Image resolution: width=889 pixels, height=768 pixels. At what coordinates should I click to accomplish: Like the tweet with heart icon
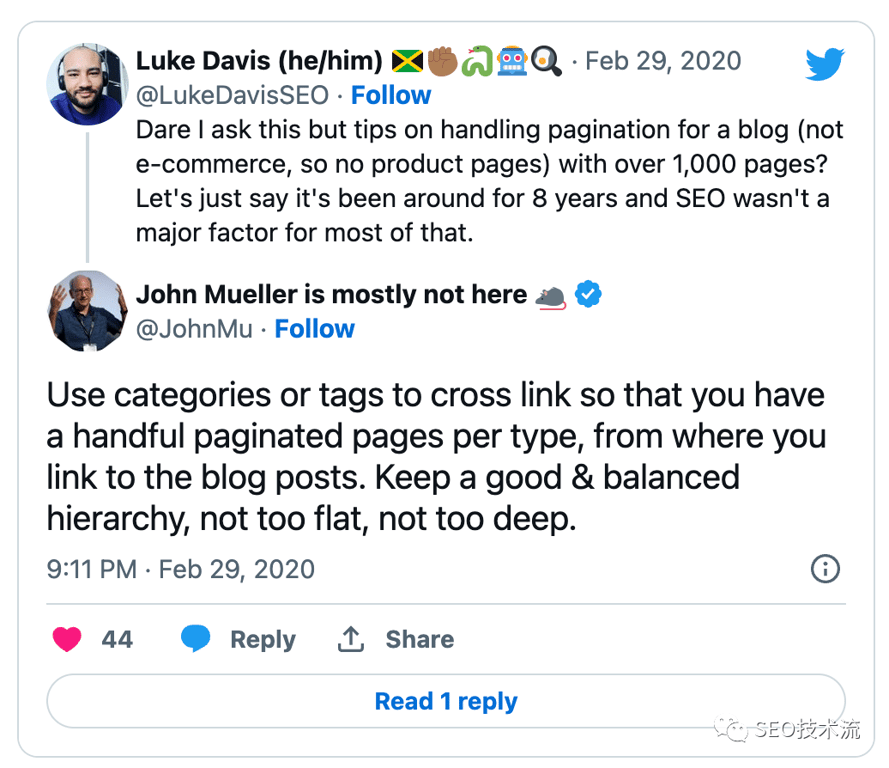[x=67, y=640]
